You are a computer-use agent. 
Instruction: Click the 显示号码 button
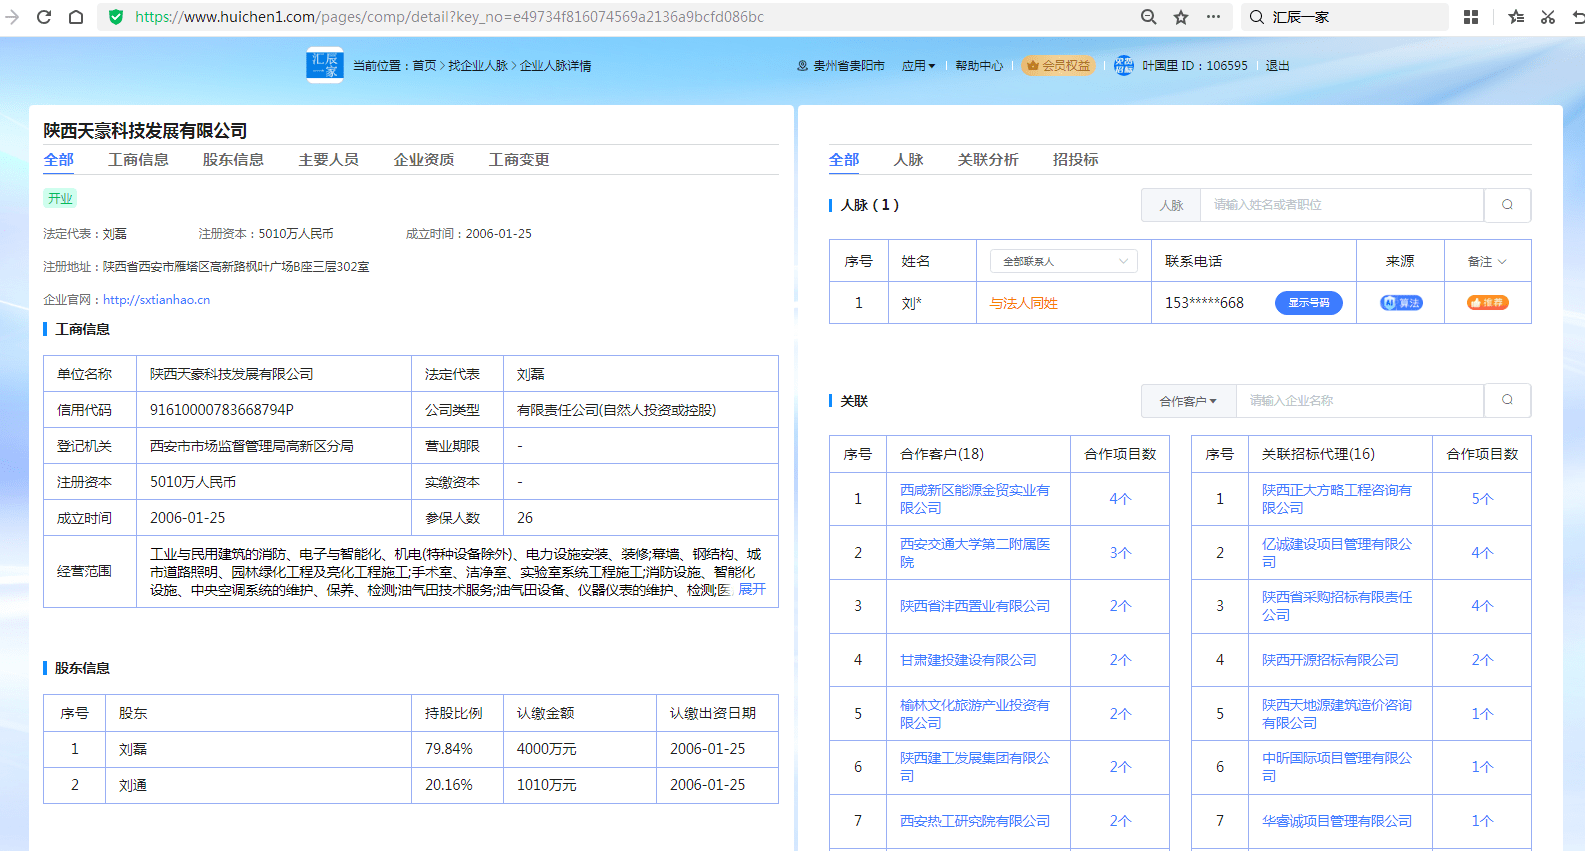click(x=1309, y=303)
